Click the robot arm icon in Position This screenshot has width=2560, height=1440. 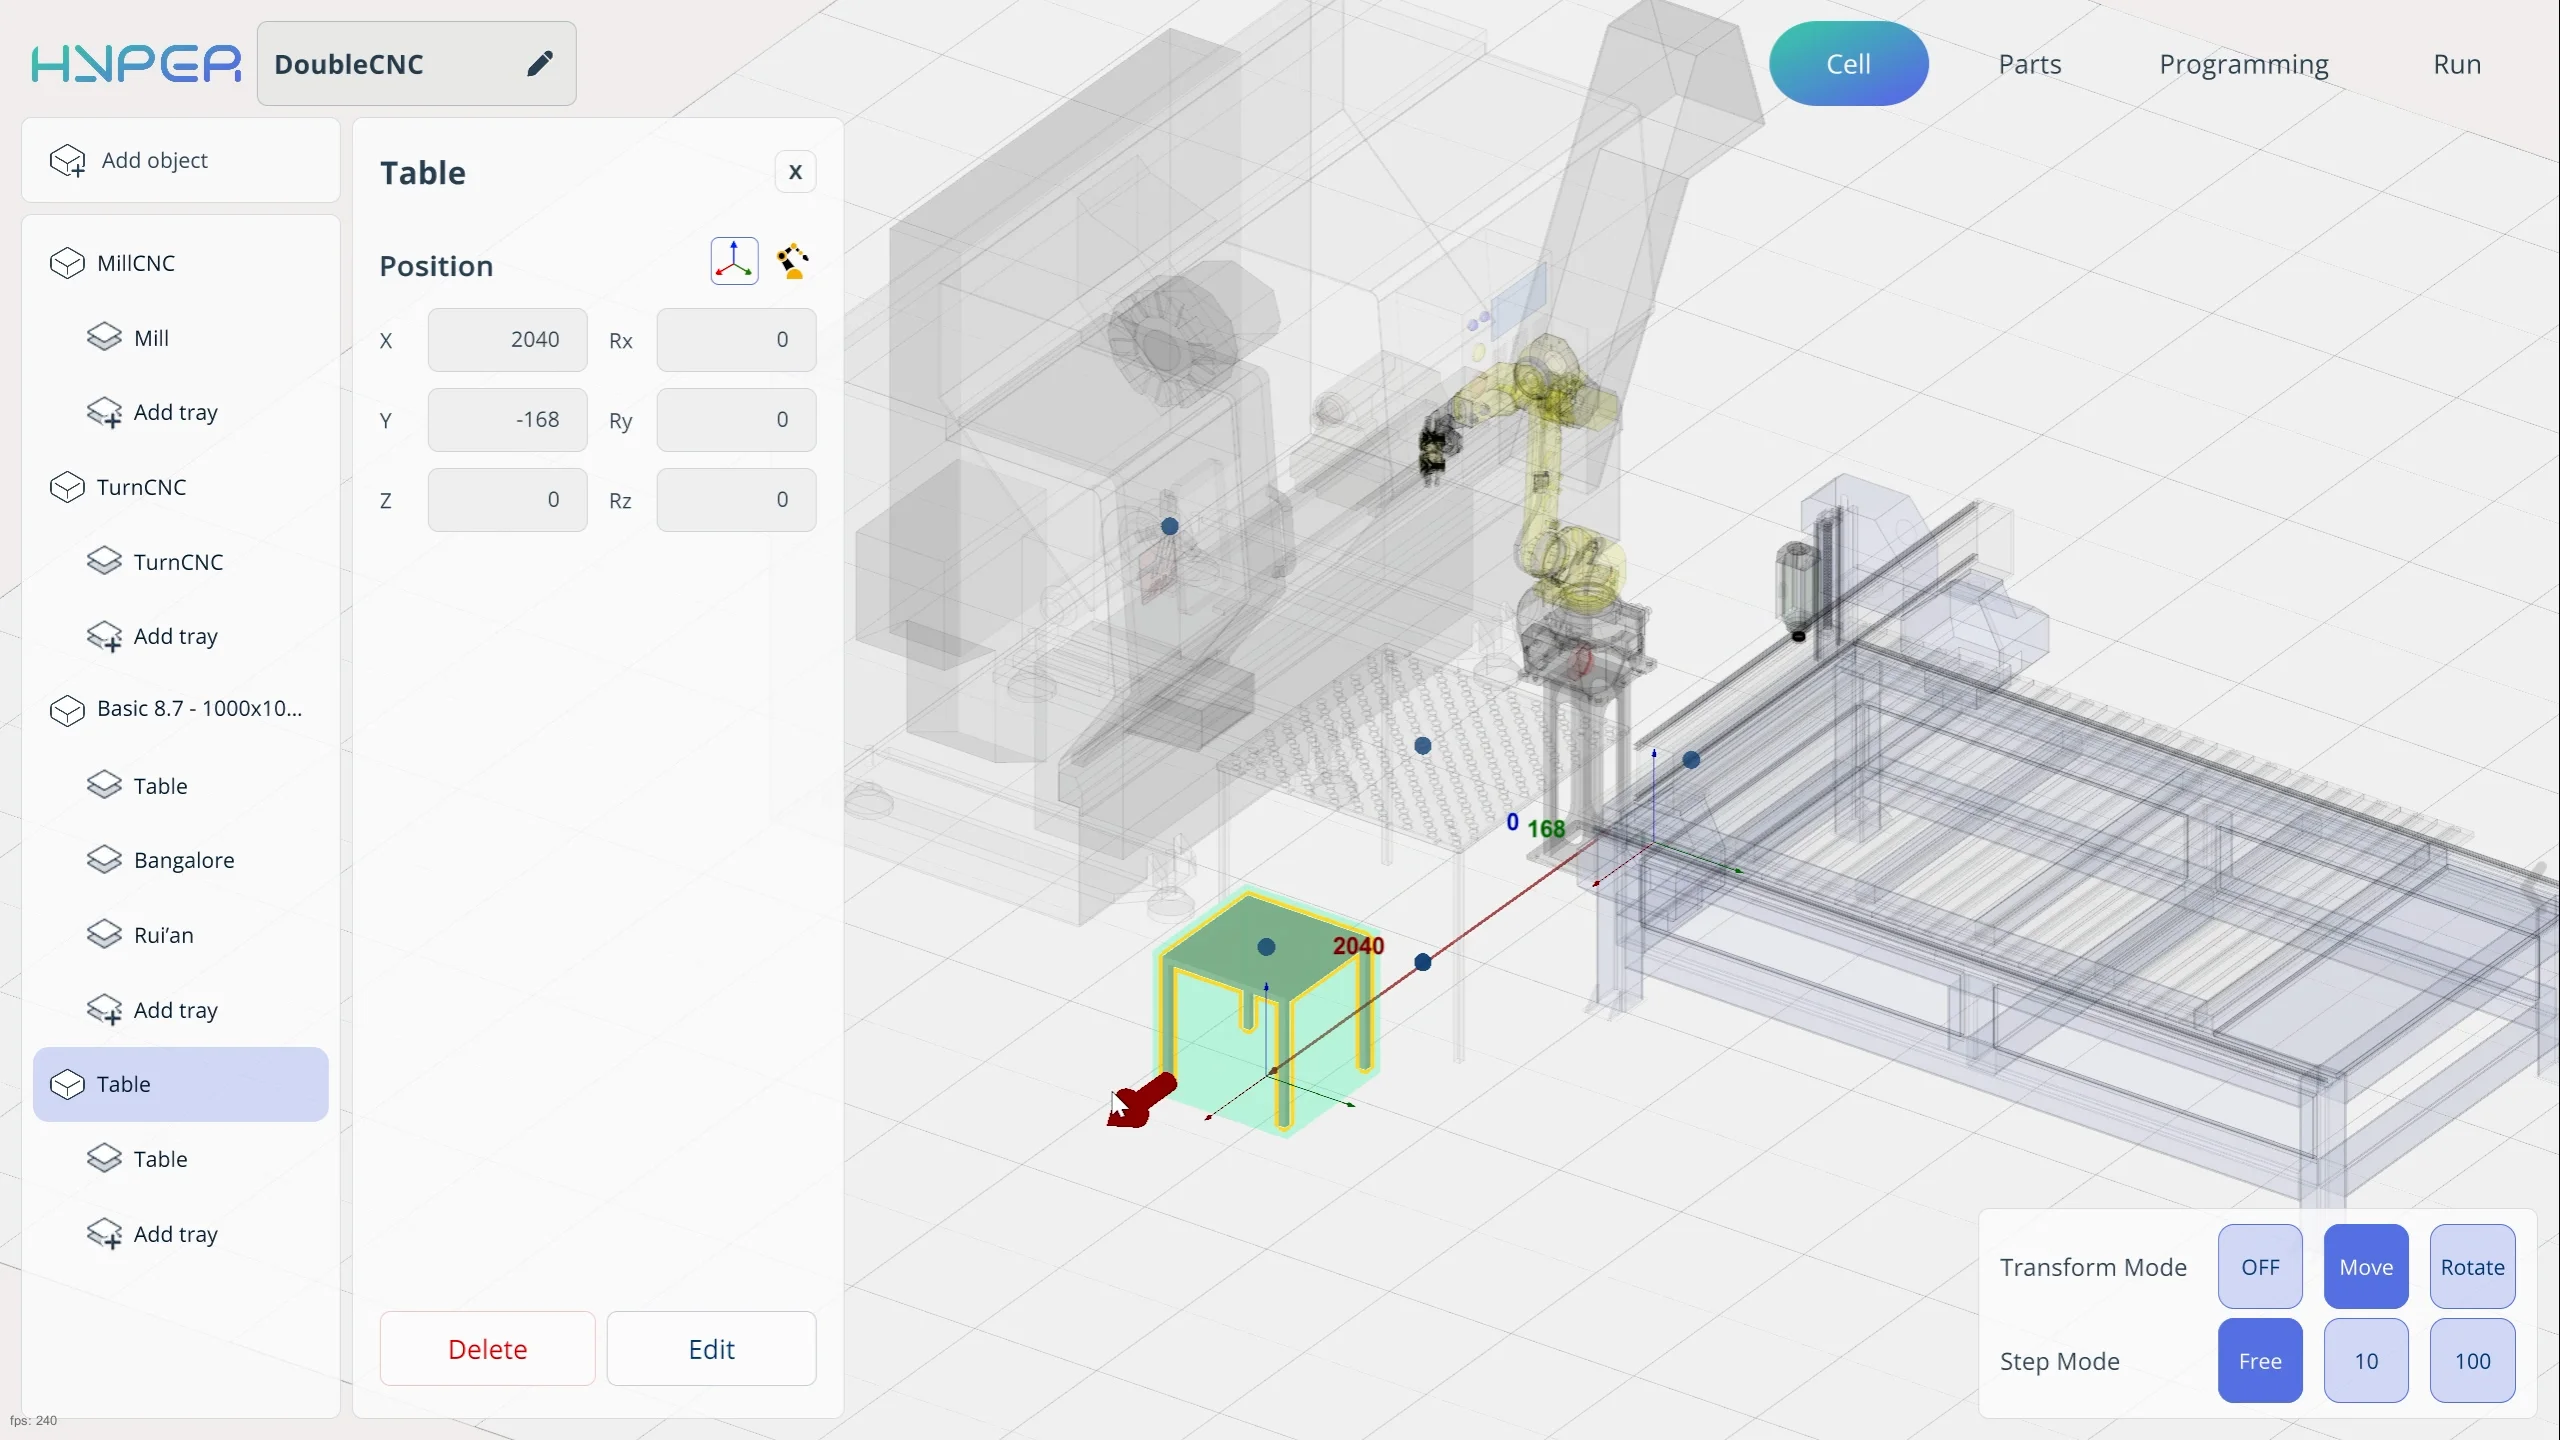coord(793,262)
